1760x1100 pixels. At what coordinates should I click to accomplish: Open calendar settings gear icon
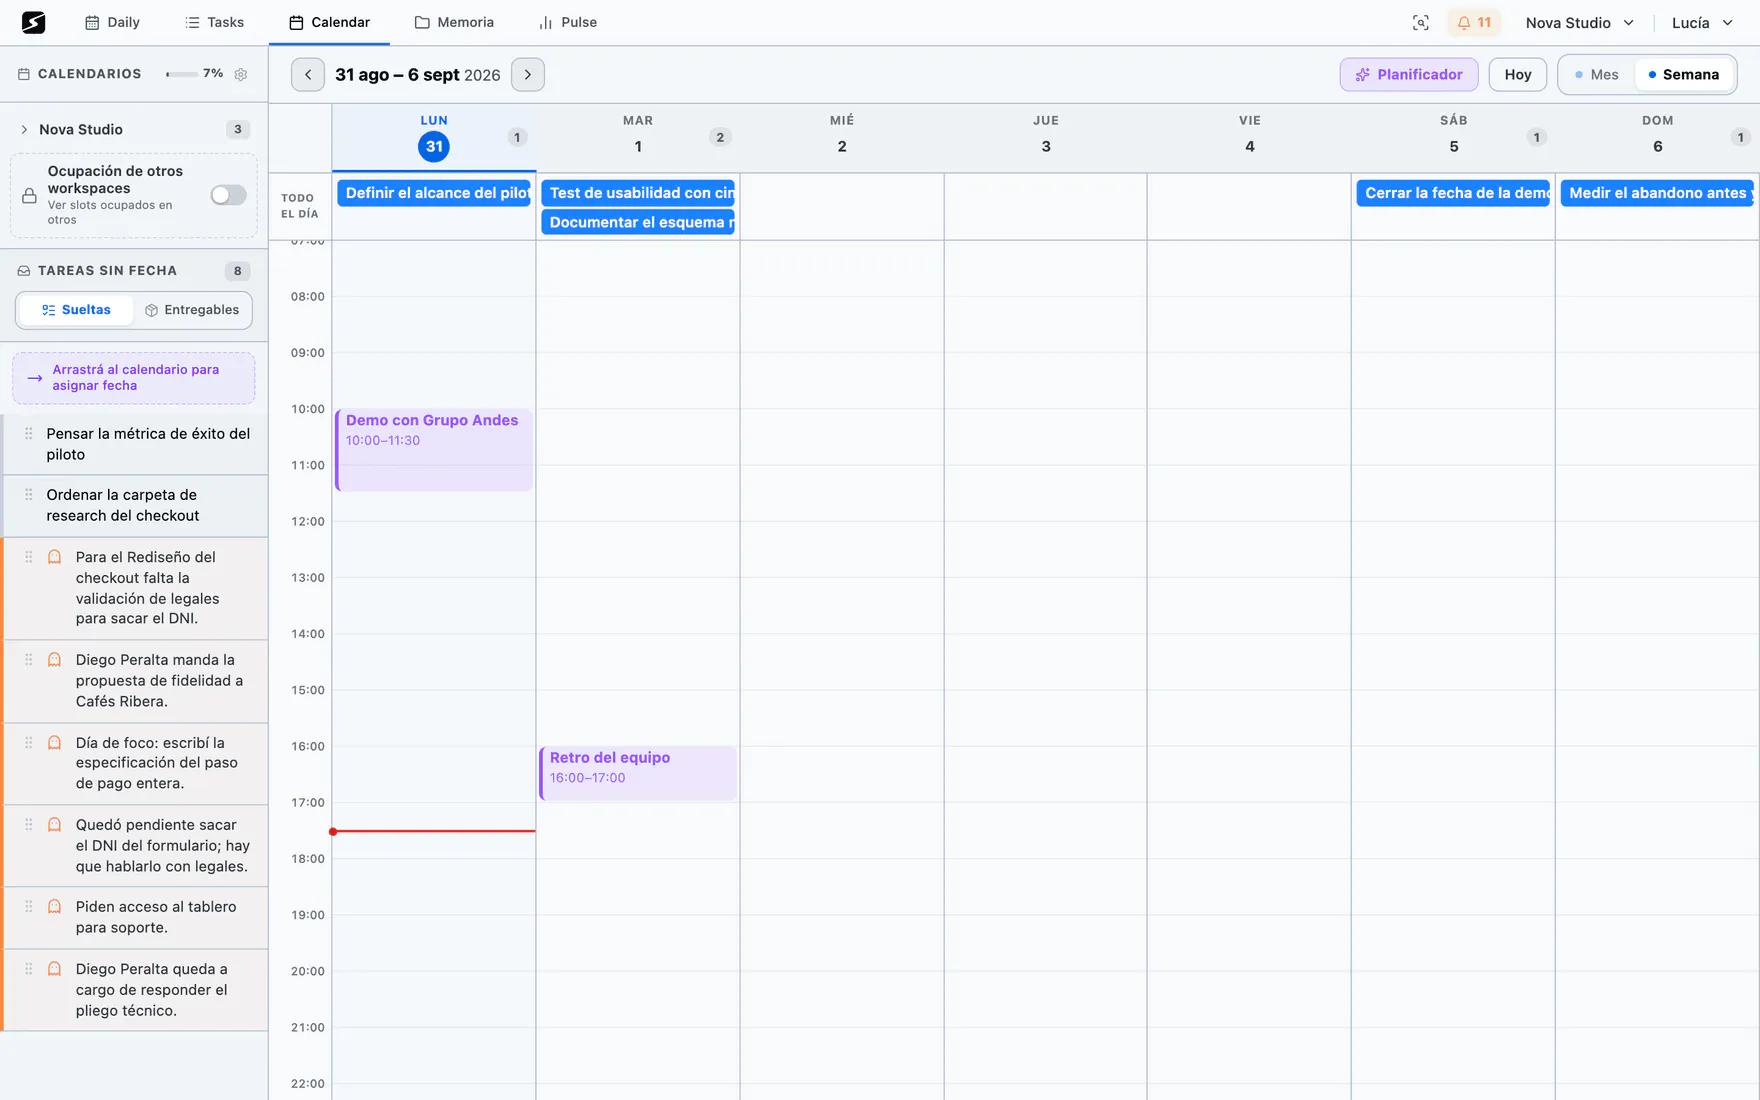[x=241, y=74]
